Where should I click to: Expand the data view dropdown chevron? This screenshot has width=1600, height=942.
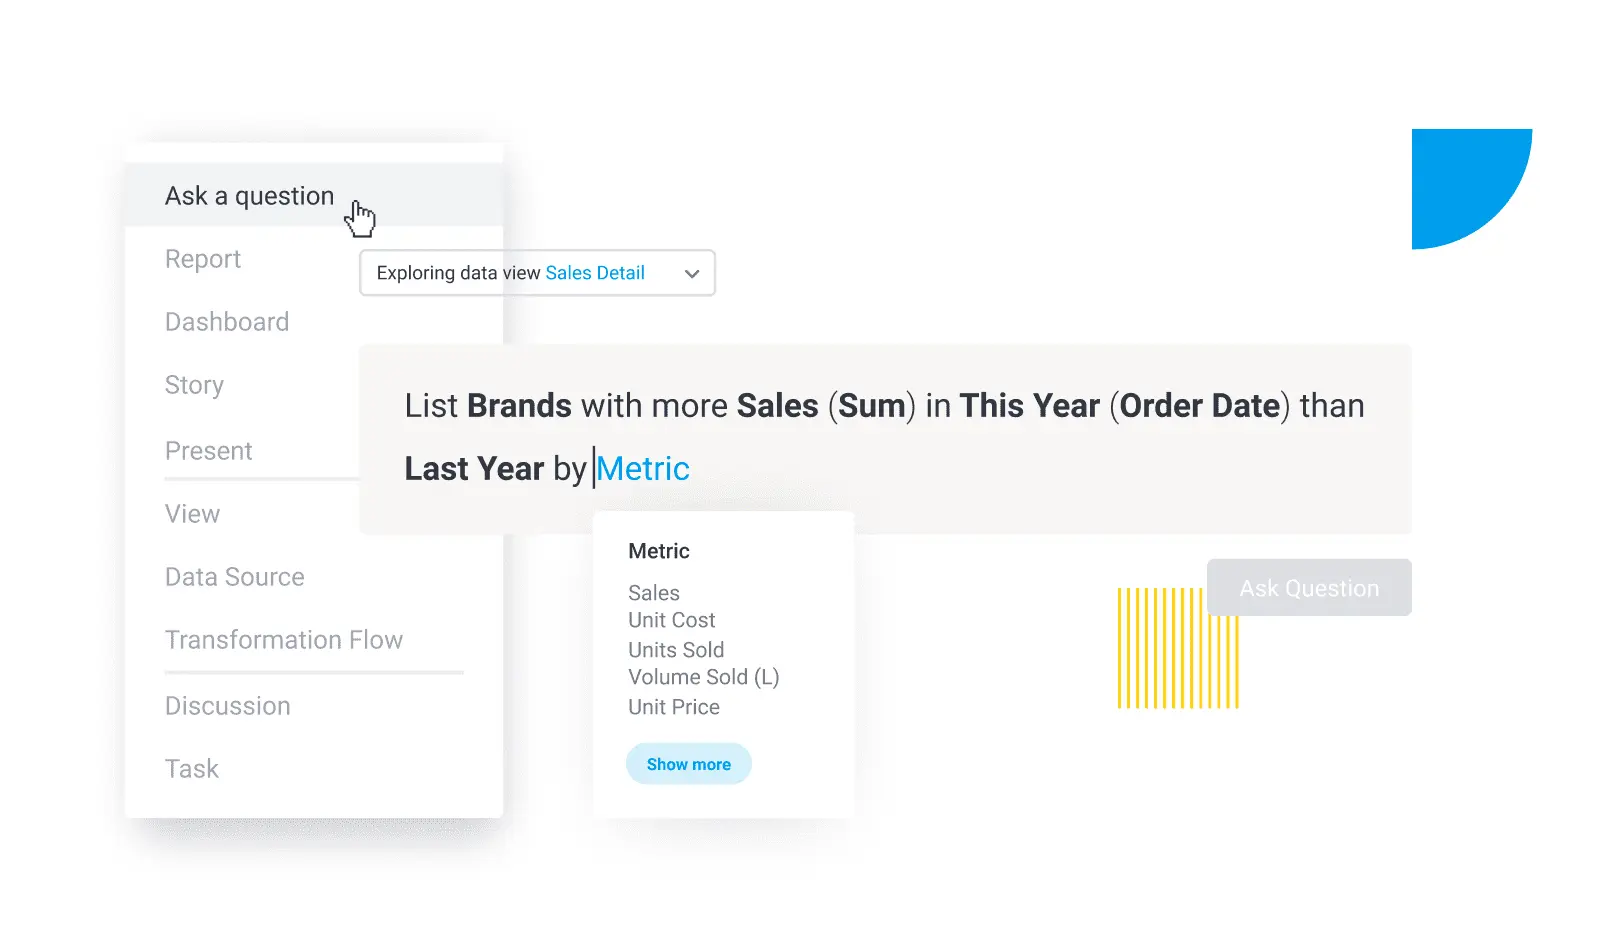click(692, 274)
